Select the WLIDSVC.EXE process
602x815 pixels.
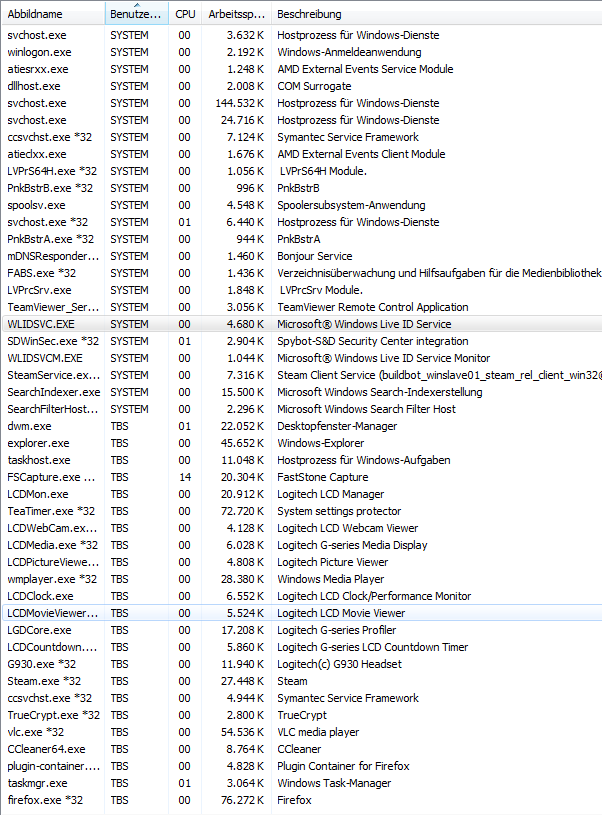tap(302, 324)
